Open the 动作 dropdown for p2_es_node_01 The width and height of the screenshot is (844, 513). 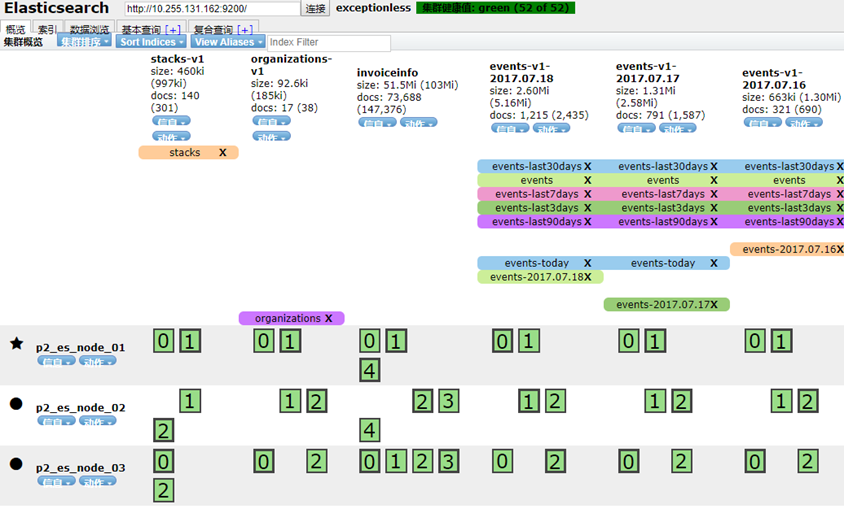point(98,361)
